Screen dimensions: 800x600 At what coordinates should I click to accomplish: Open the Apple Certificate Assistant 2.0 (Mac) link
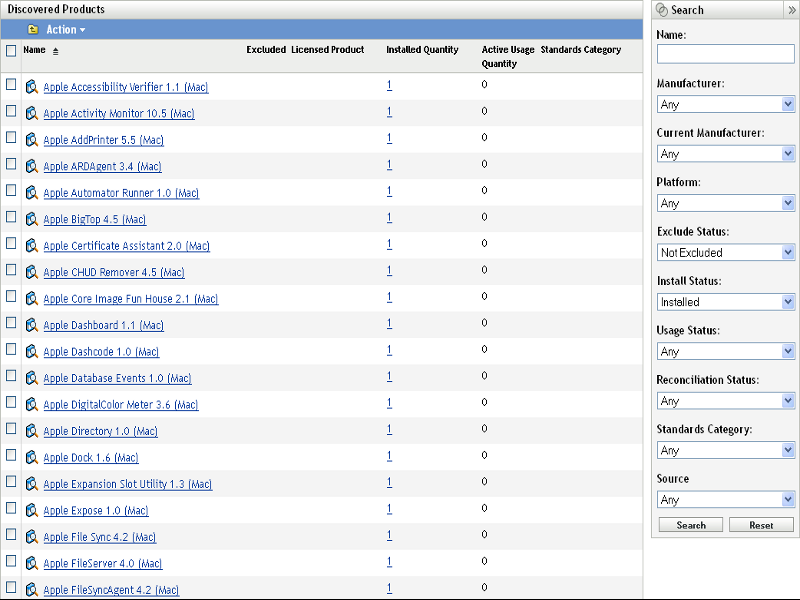point(127,246)
